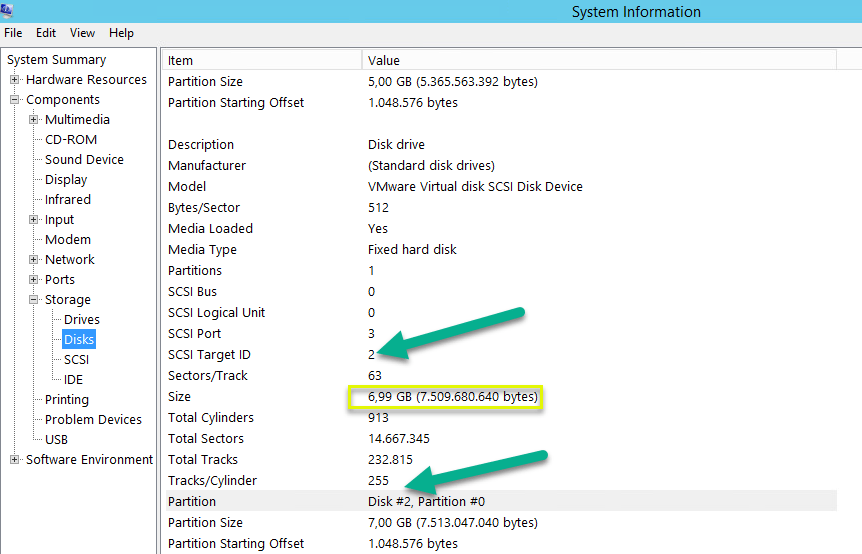The height and width of the screenshot is (554, 862).
Task: Collapse the Storage tree node
Action: [34, 300]
